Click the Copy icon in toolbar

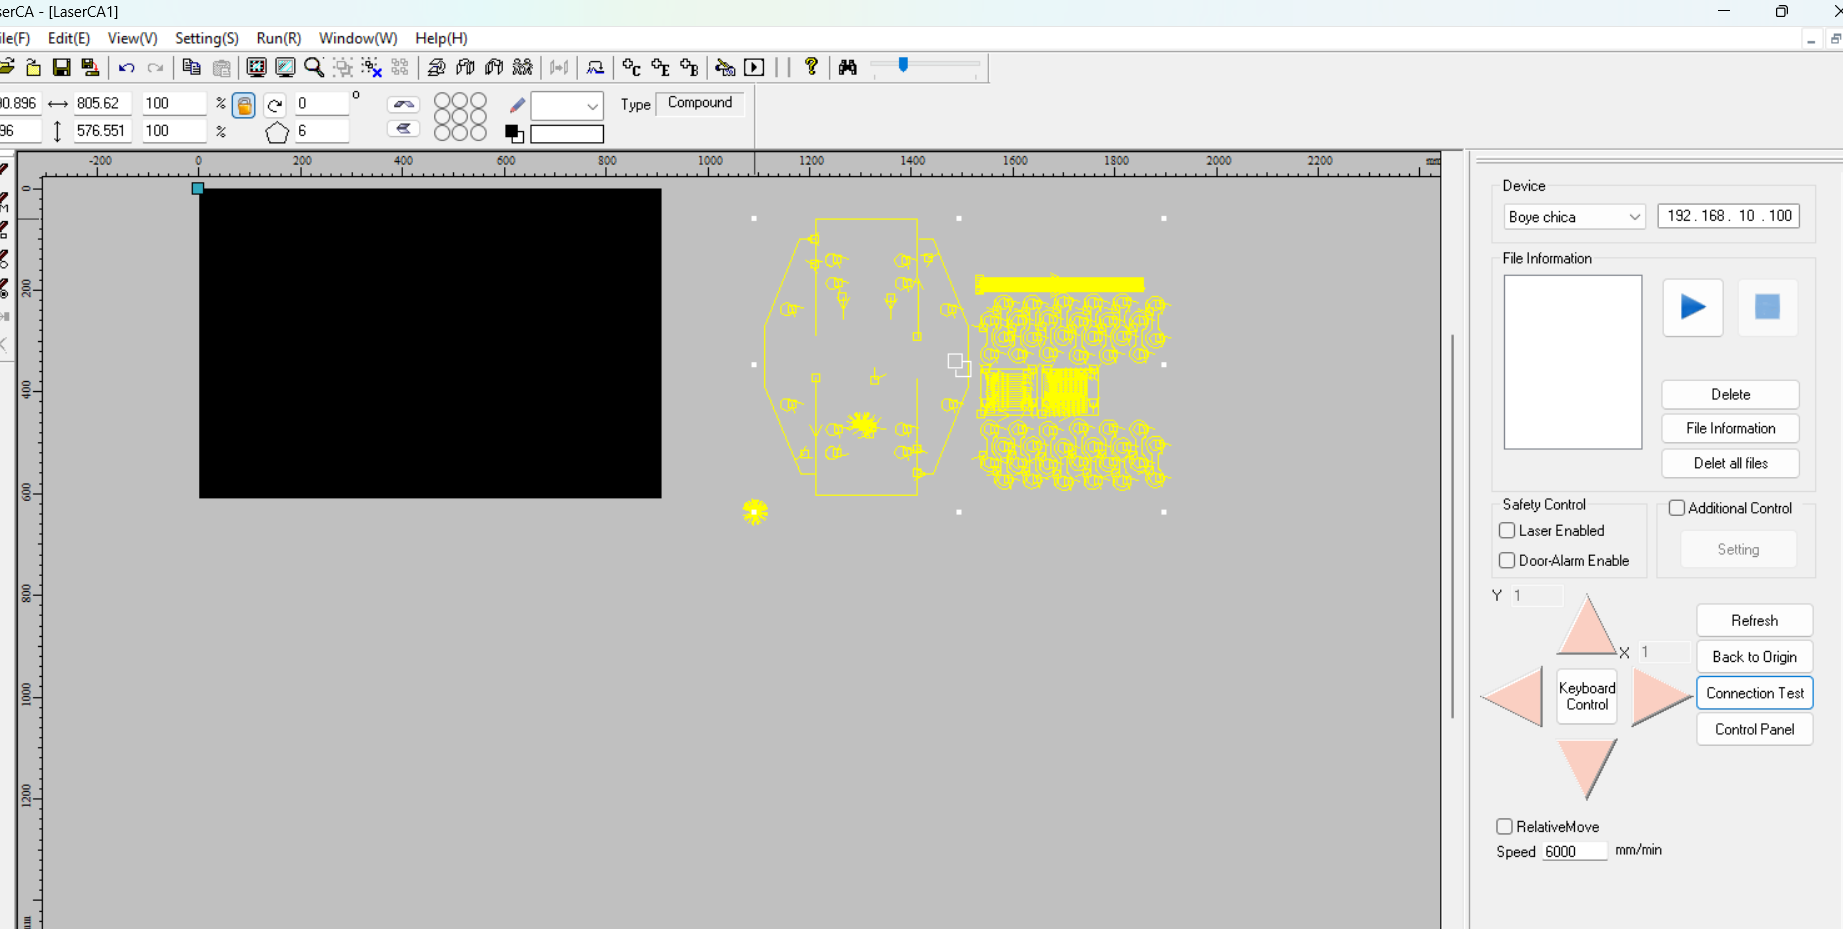(x=191, y=67)
